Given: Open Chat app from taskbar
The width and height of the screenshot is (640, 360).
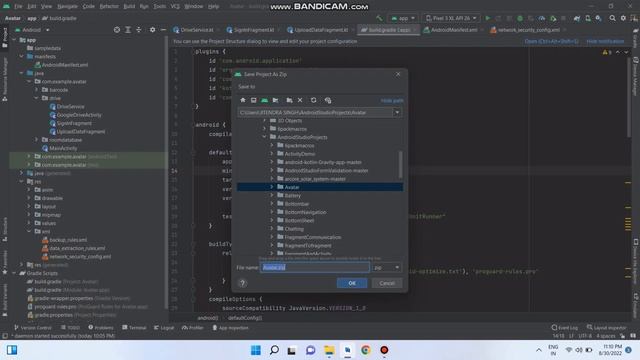Looking at the screenshot, I should (x=311, y=350).
